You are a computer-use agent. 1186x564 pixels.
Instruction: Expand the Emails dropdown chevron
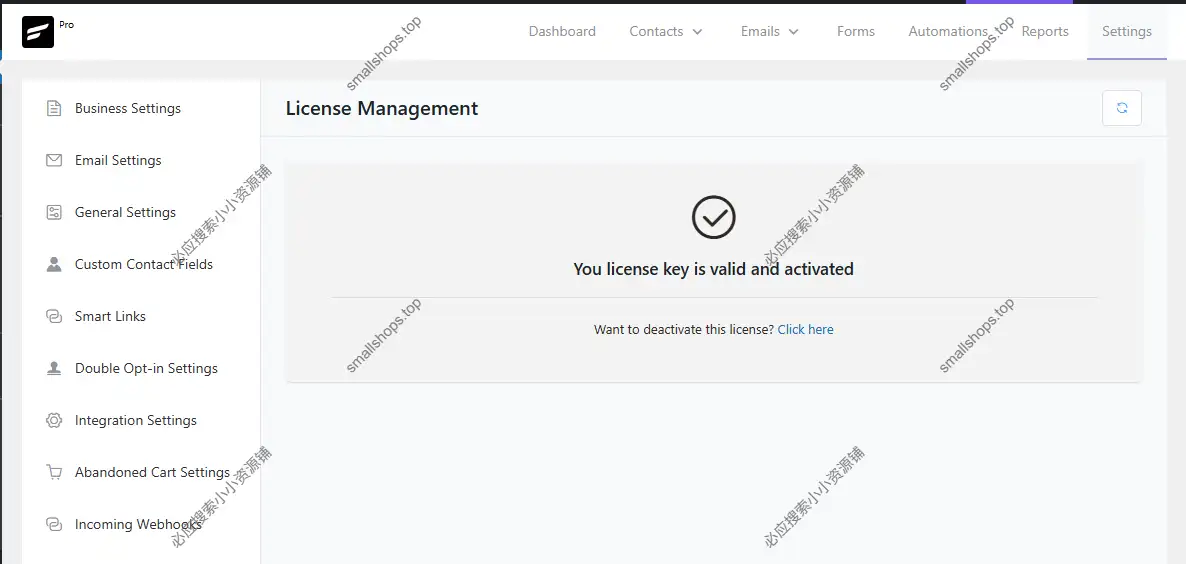coord(793,32)
